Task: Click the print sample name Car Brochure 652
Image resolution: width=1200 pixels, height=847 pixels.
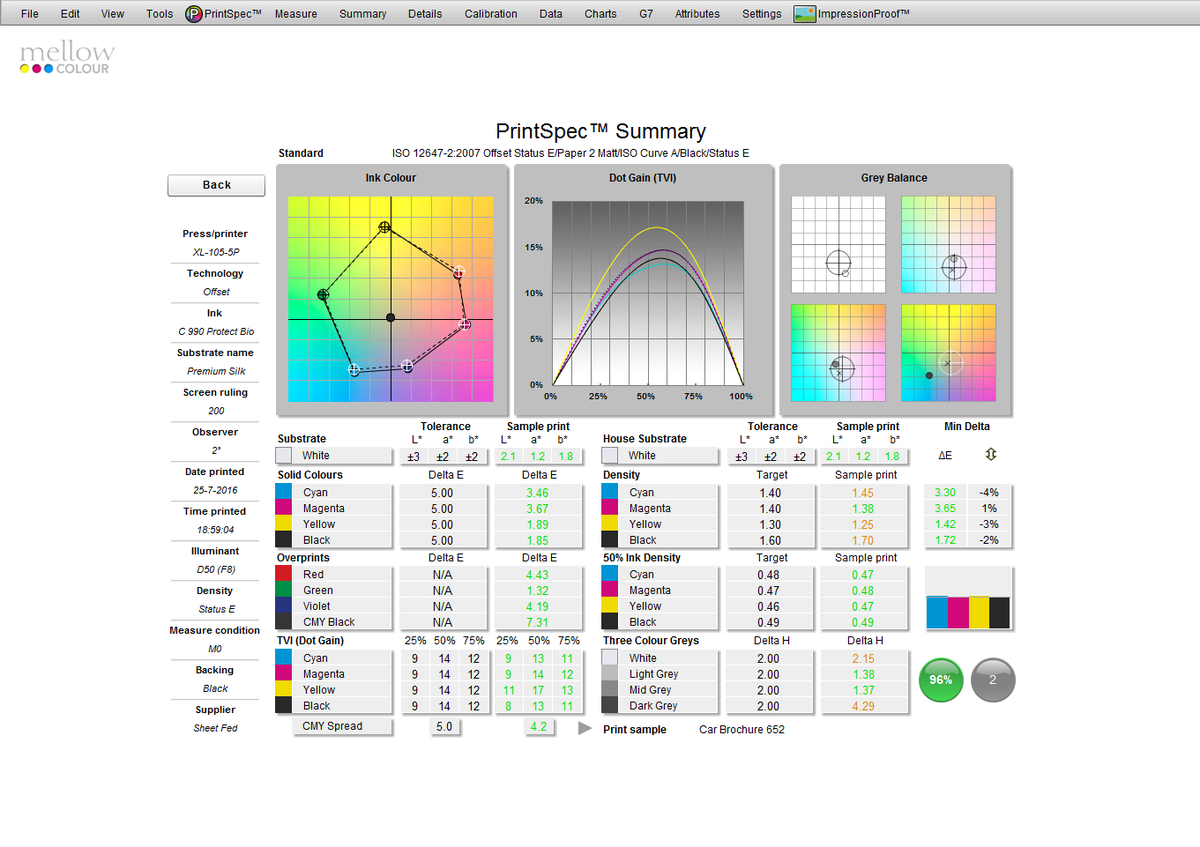Action: [742, 730]
